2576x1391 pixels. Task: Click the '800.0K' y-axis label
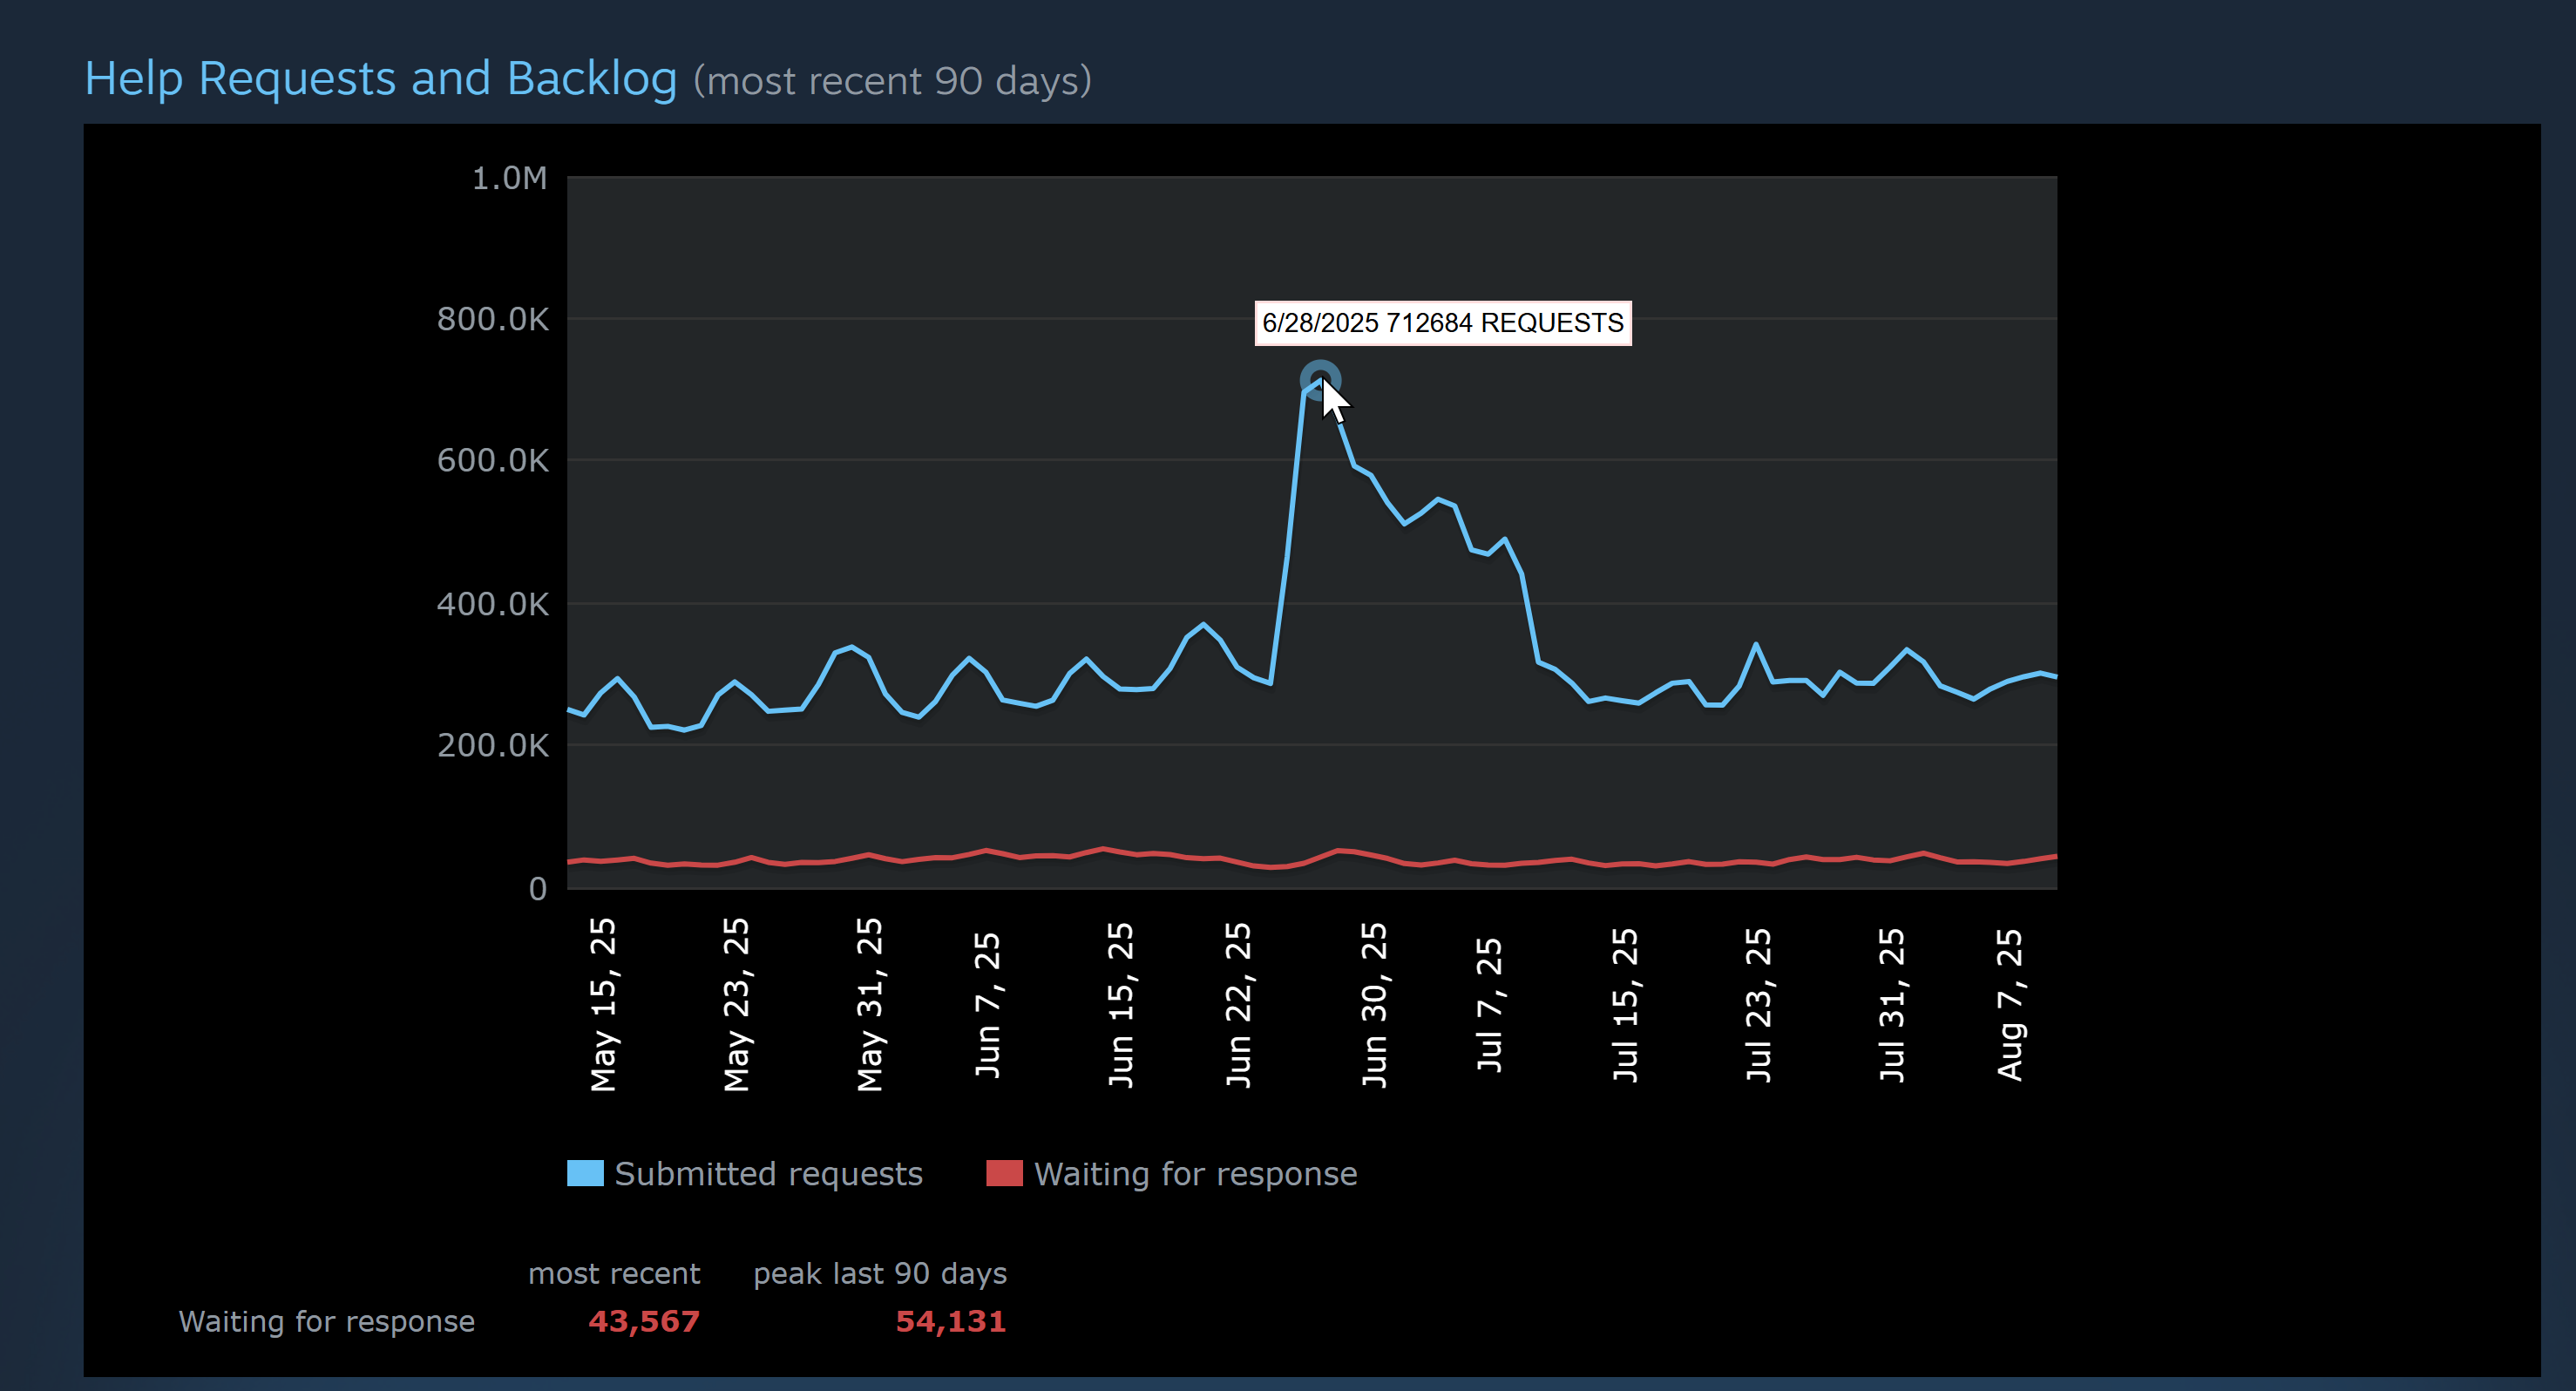click(492, 319)
